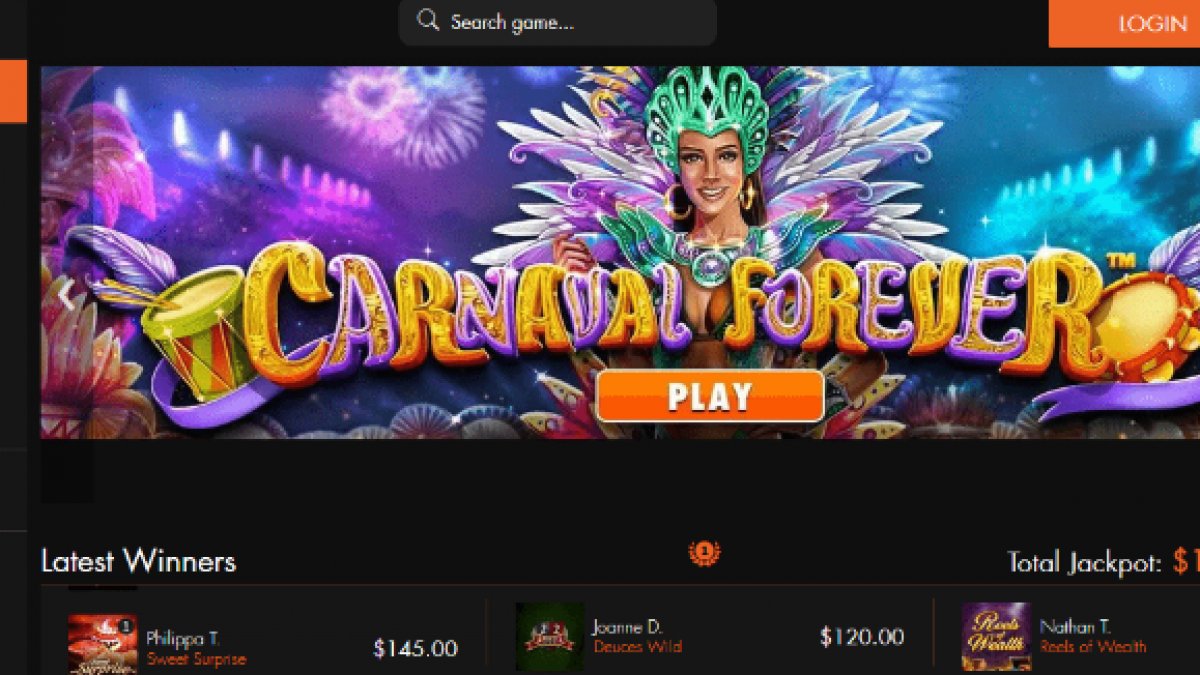Open the Sweet Surprise game thumbnail

102,644
